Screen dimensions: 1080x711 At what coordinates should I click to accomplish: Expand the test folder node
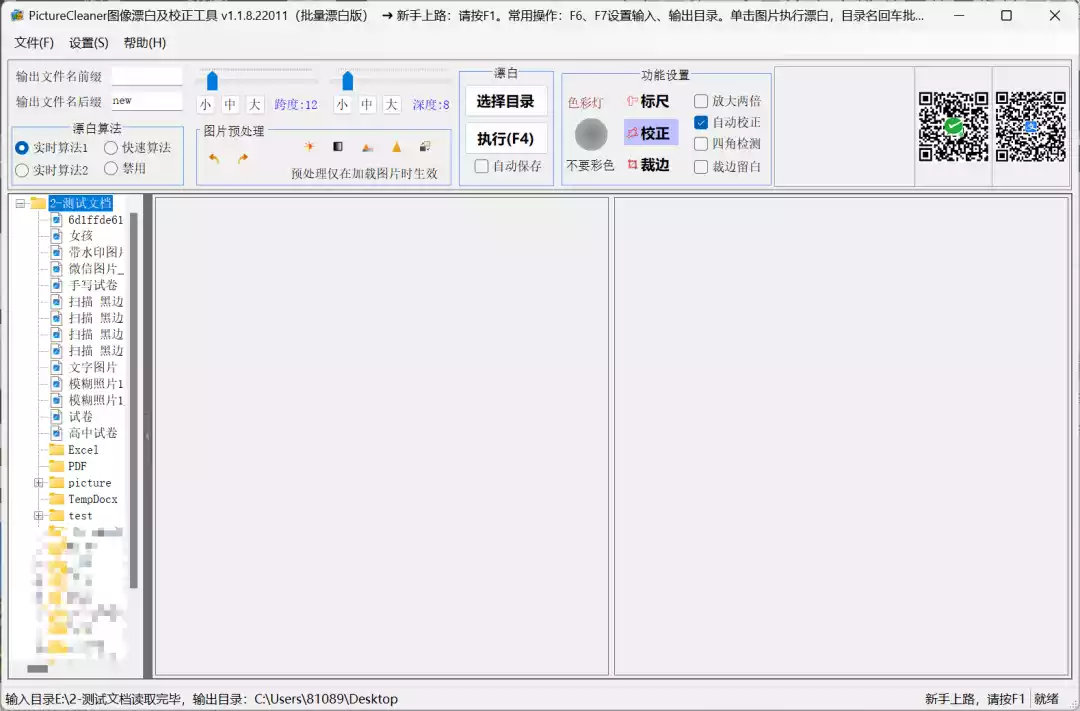(x=39, y=516)
